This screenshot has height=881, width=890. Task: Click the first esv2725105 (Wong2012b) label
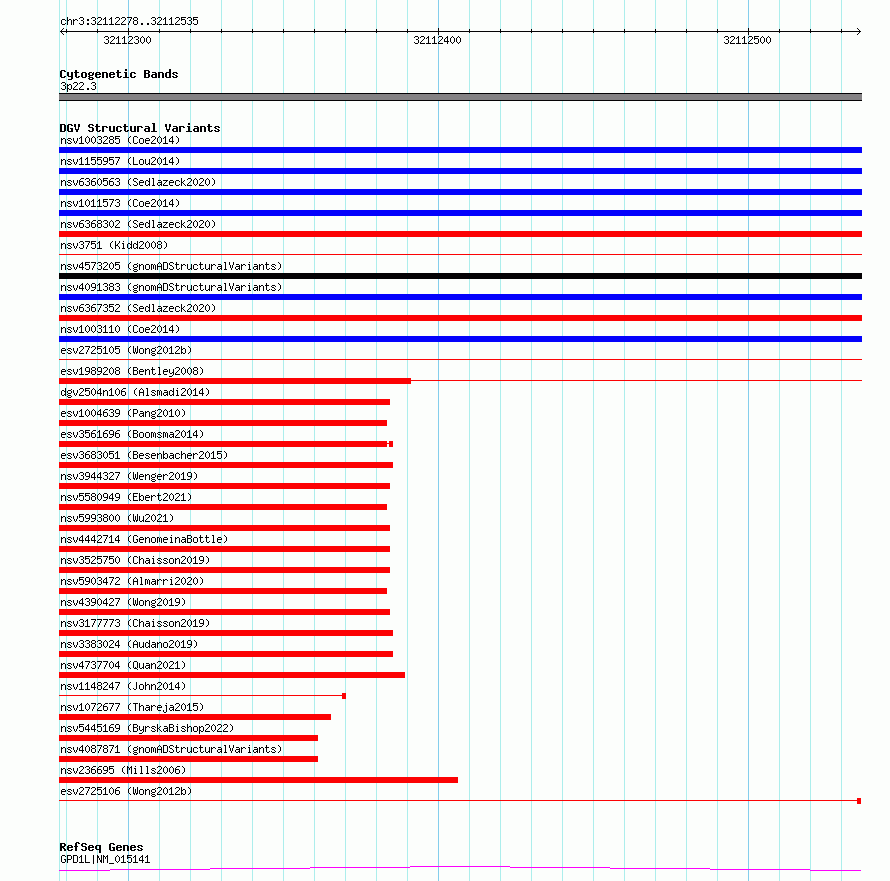pos(126,350)
